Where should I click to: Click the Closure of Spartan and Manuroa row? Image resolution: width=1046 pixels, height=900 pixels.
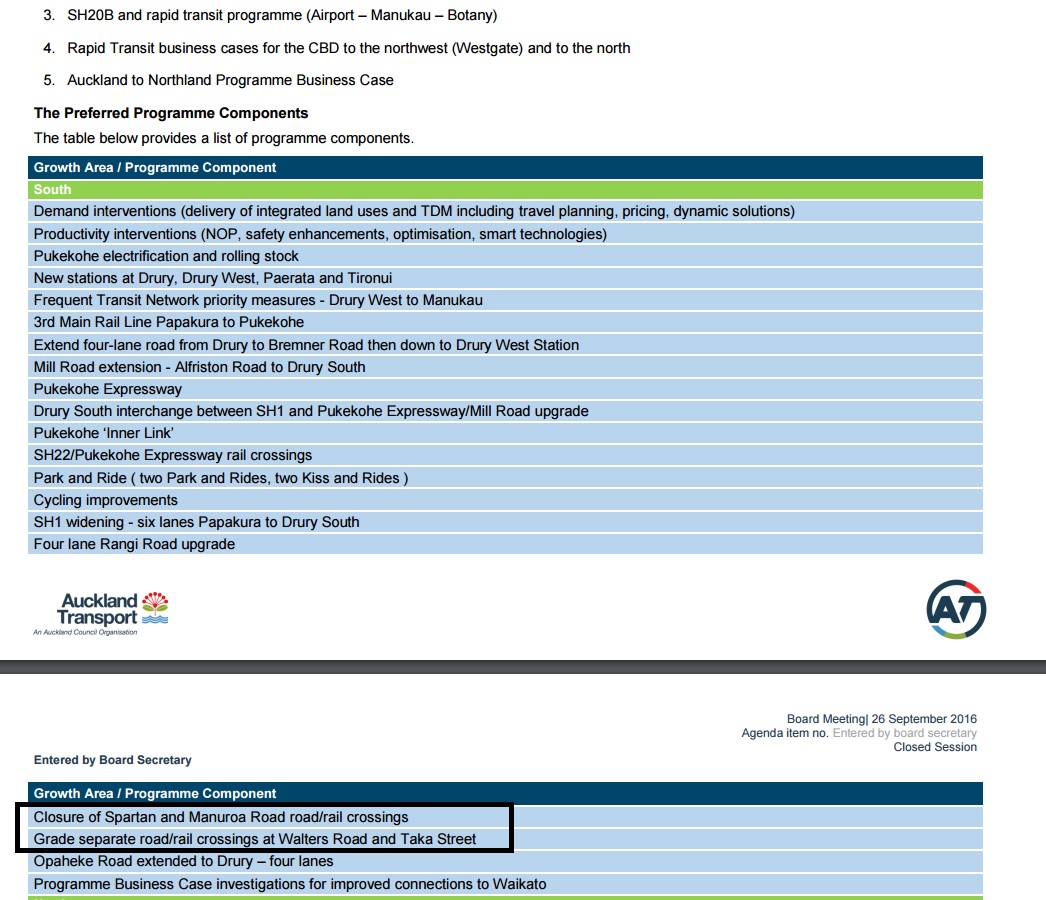tap(221, 817)
